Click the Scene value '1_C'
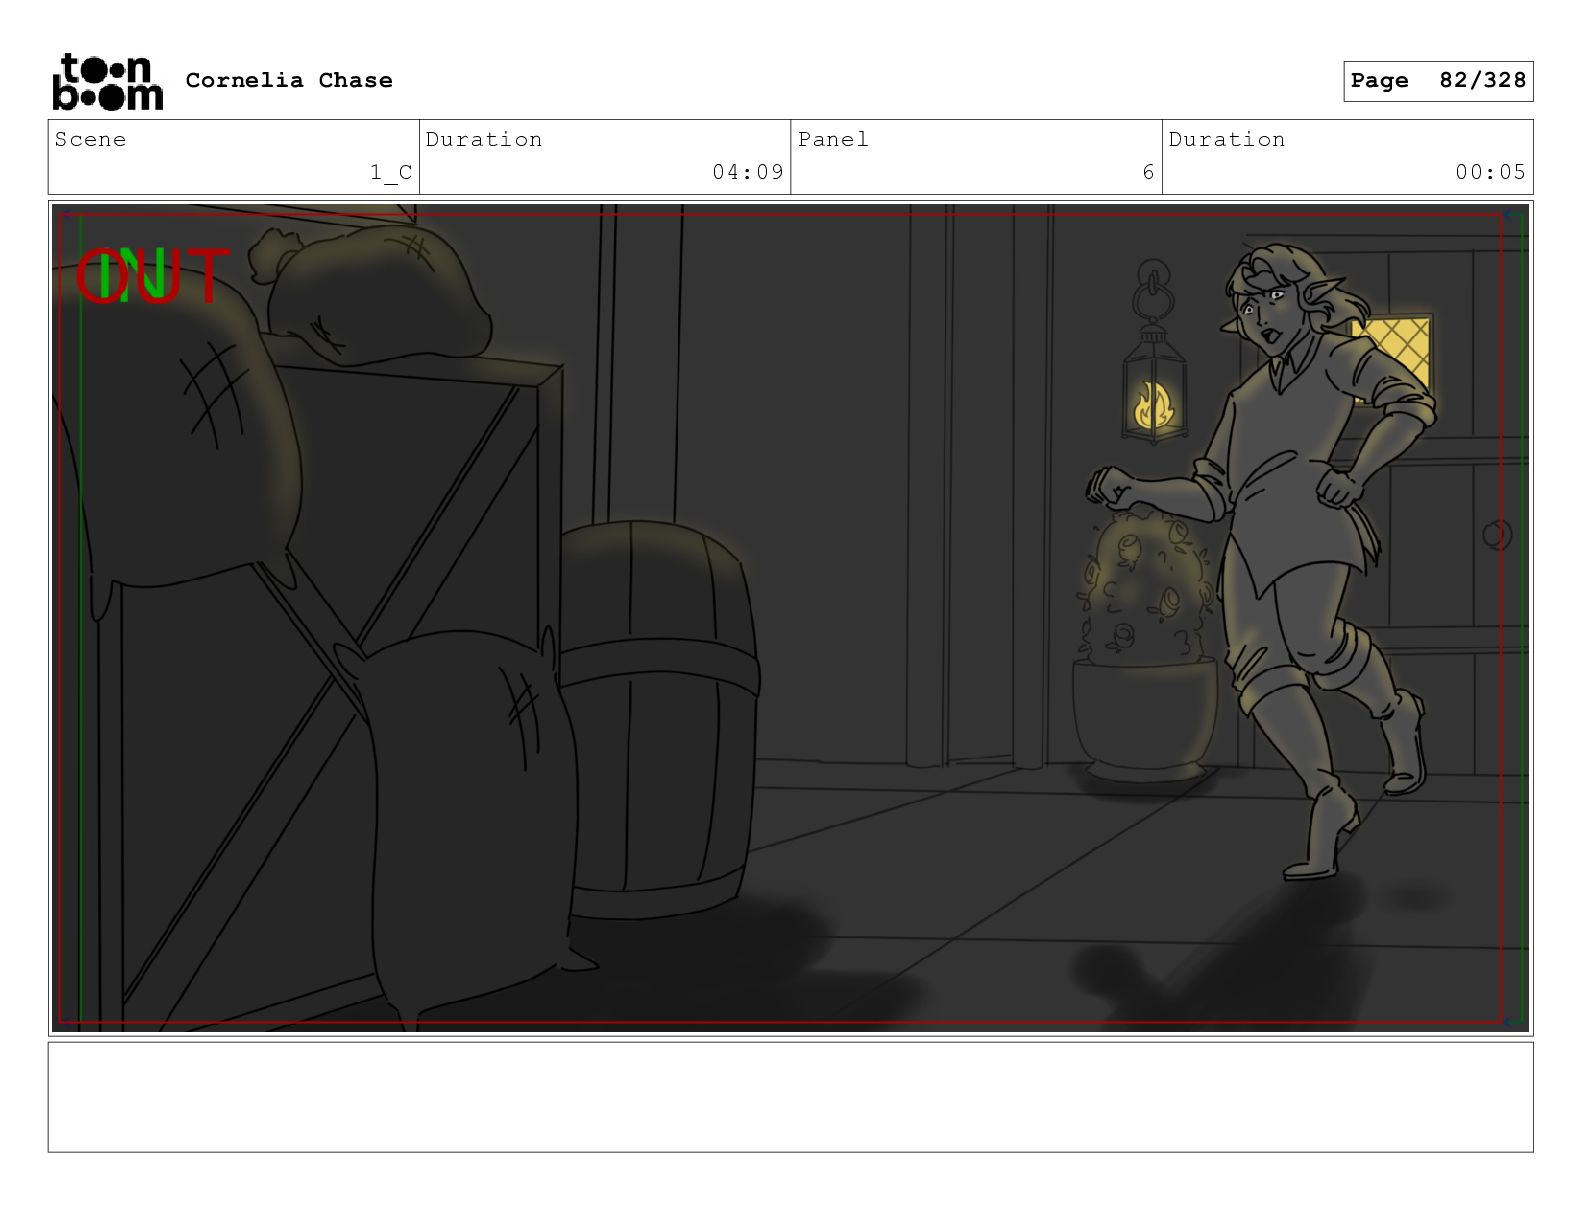 (391, 172)
